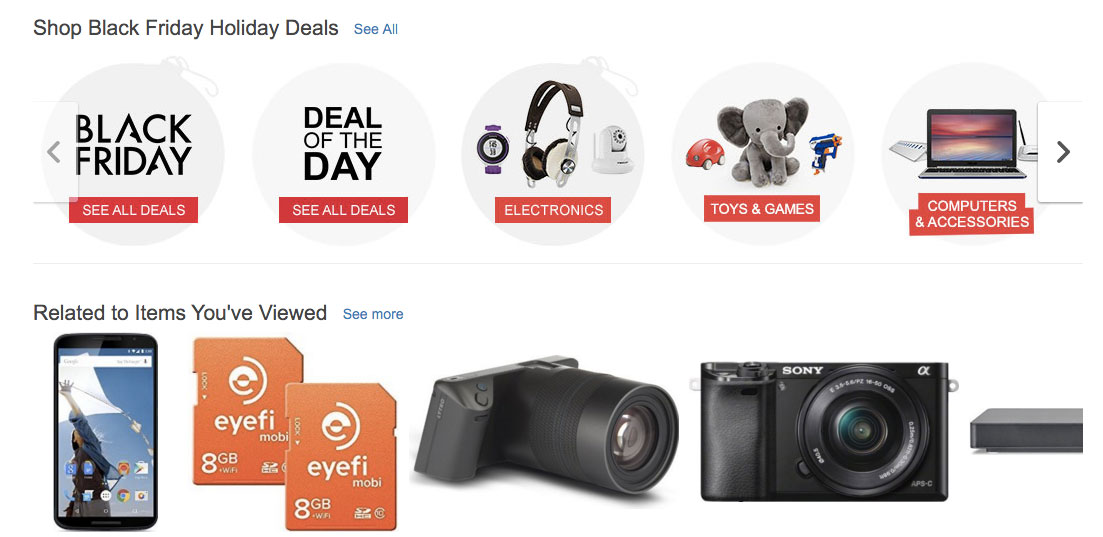1103x537 pixels.
Task: Follow the See All link for holiday deals
Action: coord(376,30)
